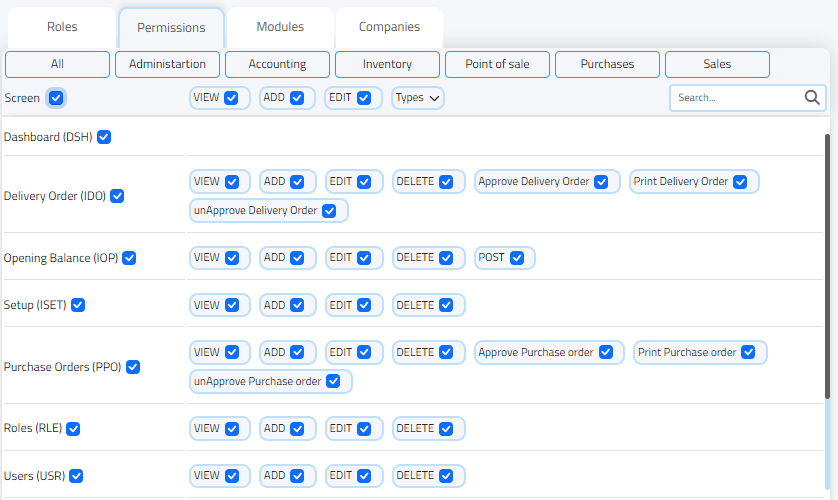Show the Inventory permissions
838x500 pixels.
click(x=387, y=64)
